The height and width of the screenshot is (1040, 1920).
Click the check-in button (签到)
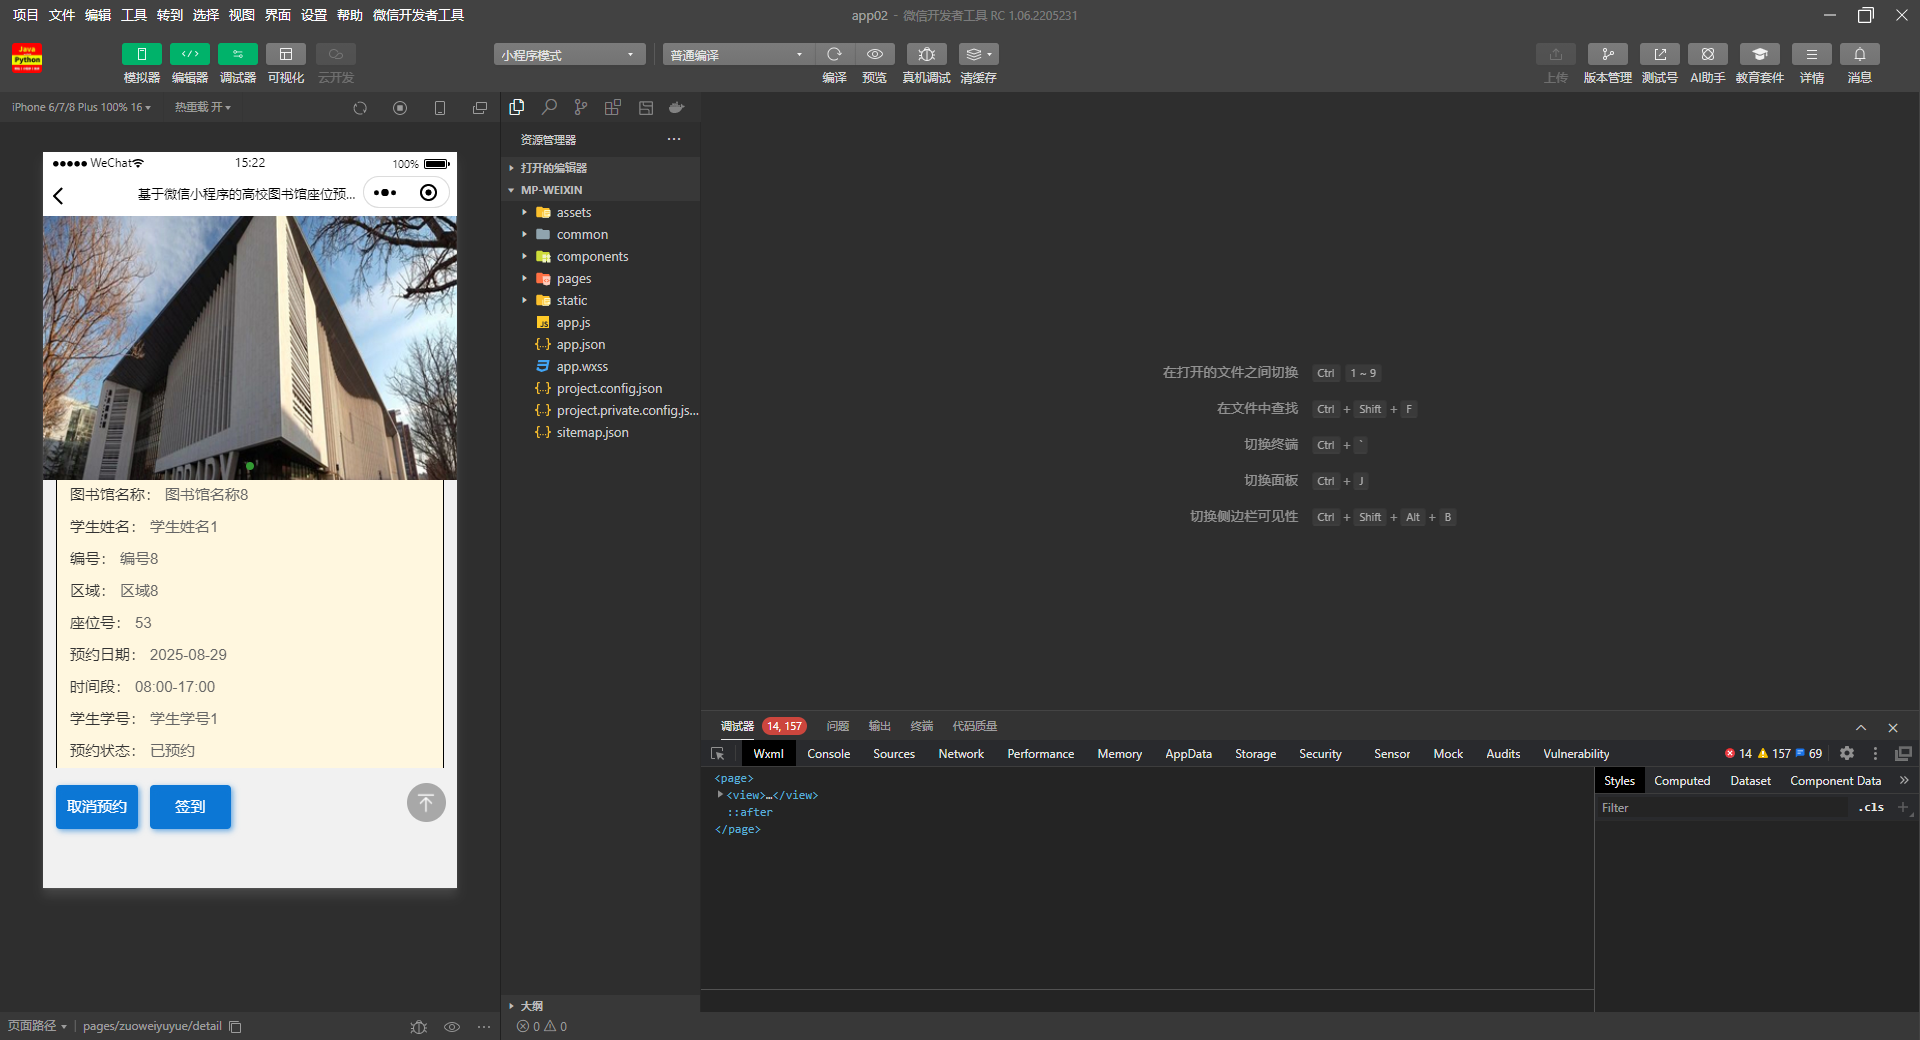190,807
